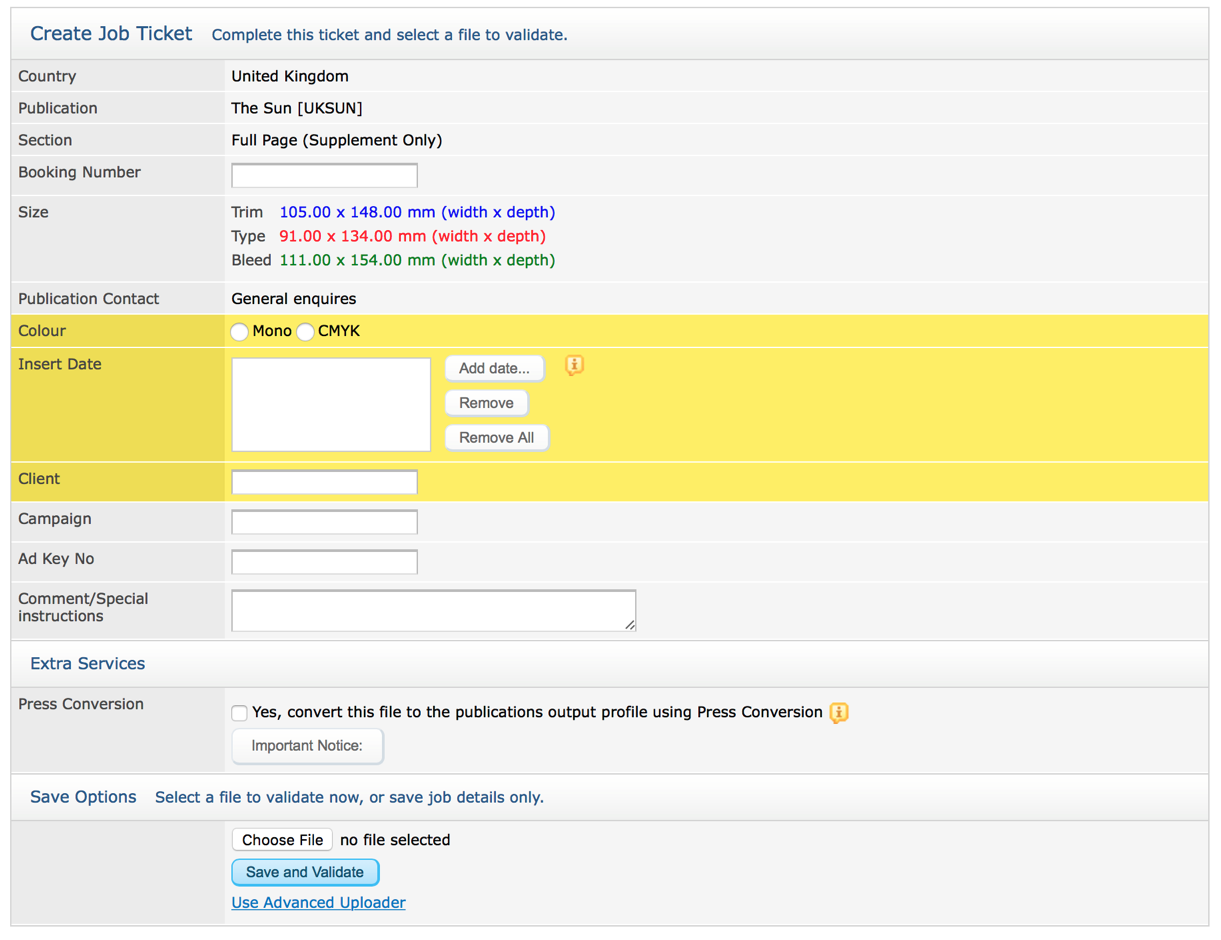Viewport: 1221px width, 940px height.
Task: Click 'The Sun [UKSUN]' publication text
Action: (297, 108)
